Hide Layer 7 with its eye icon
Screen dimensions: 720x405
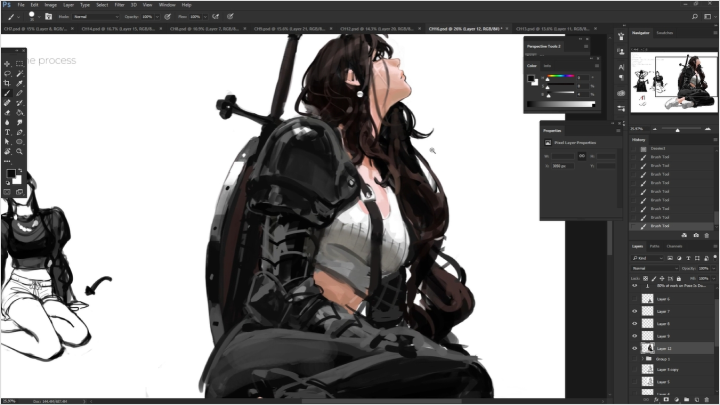(x=635, y=311)
